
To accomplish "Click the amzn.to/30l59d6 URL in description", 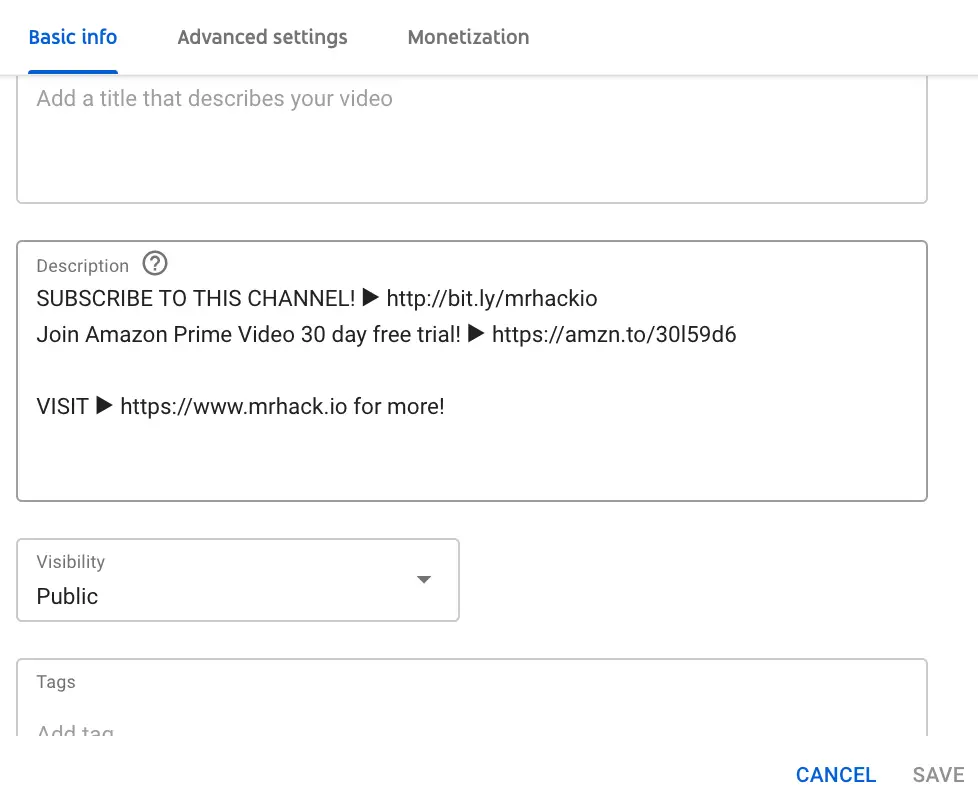I will click(x=614, y=334).
